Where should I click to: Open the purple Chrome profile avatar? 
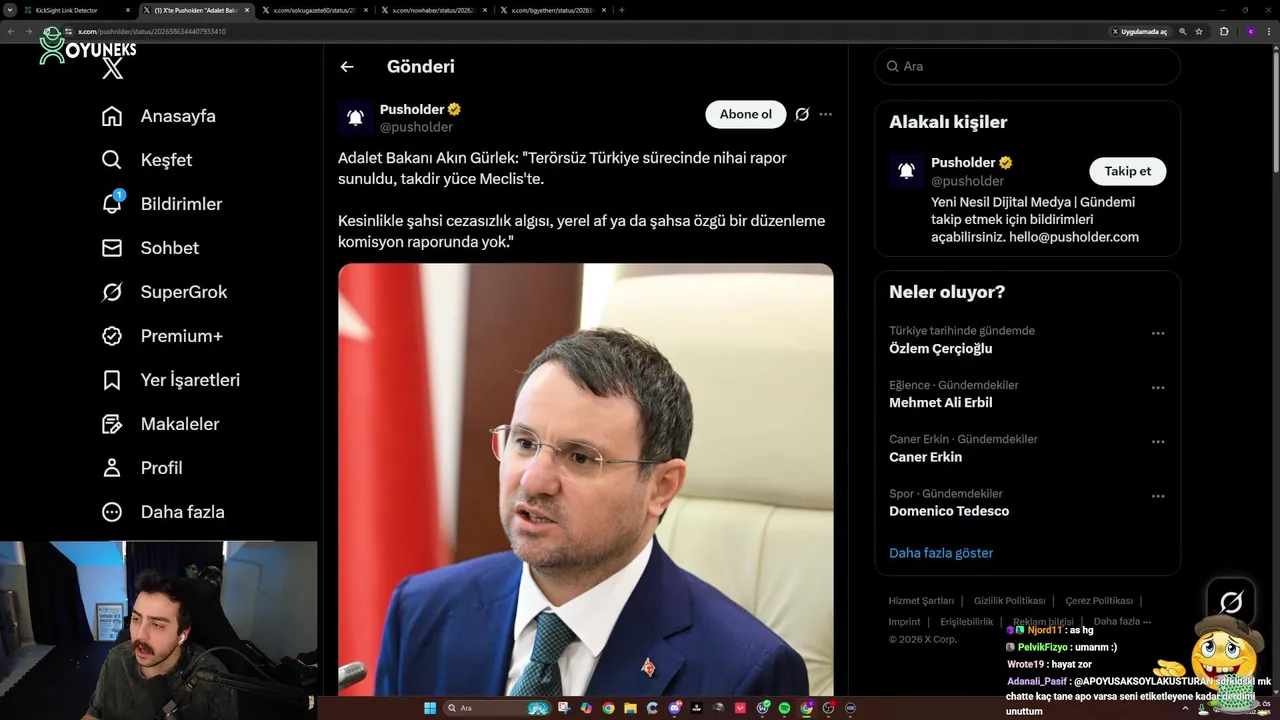tap(1251, 31)
